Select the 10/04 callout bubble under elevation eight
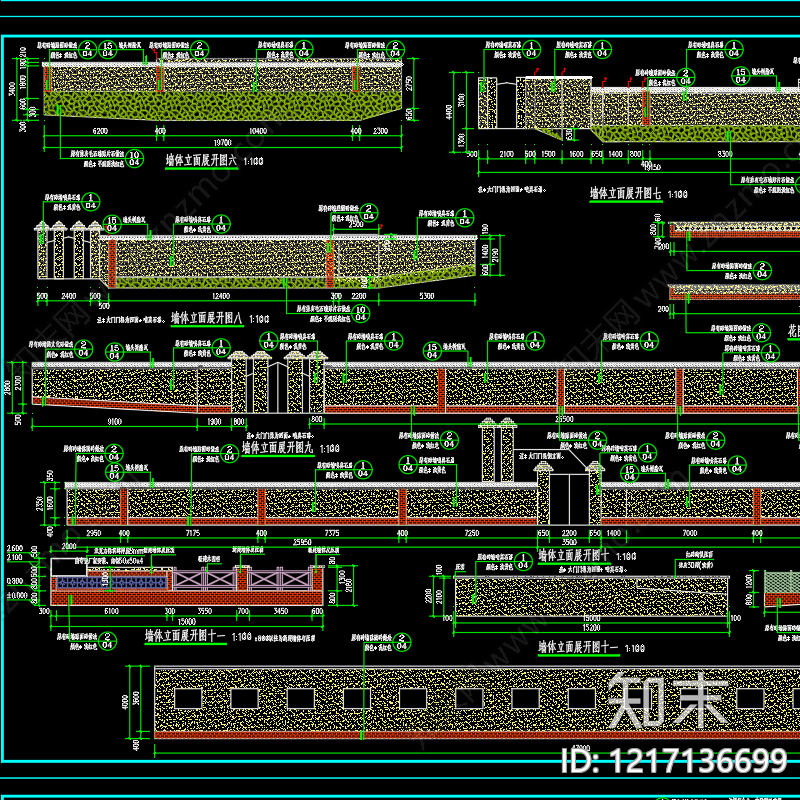The width and height of the screenshot is (800, 800). (360, 313)
